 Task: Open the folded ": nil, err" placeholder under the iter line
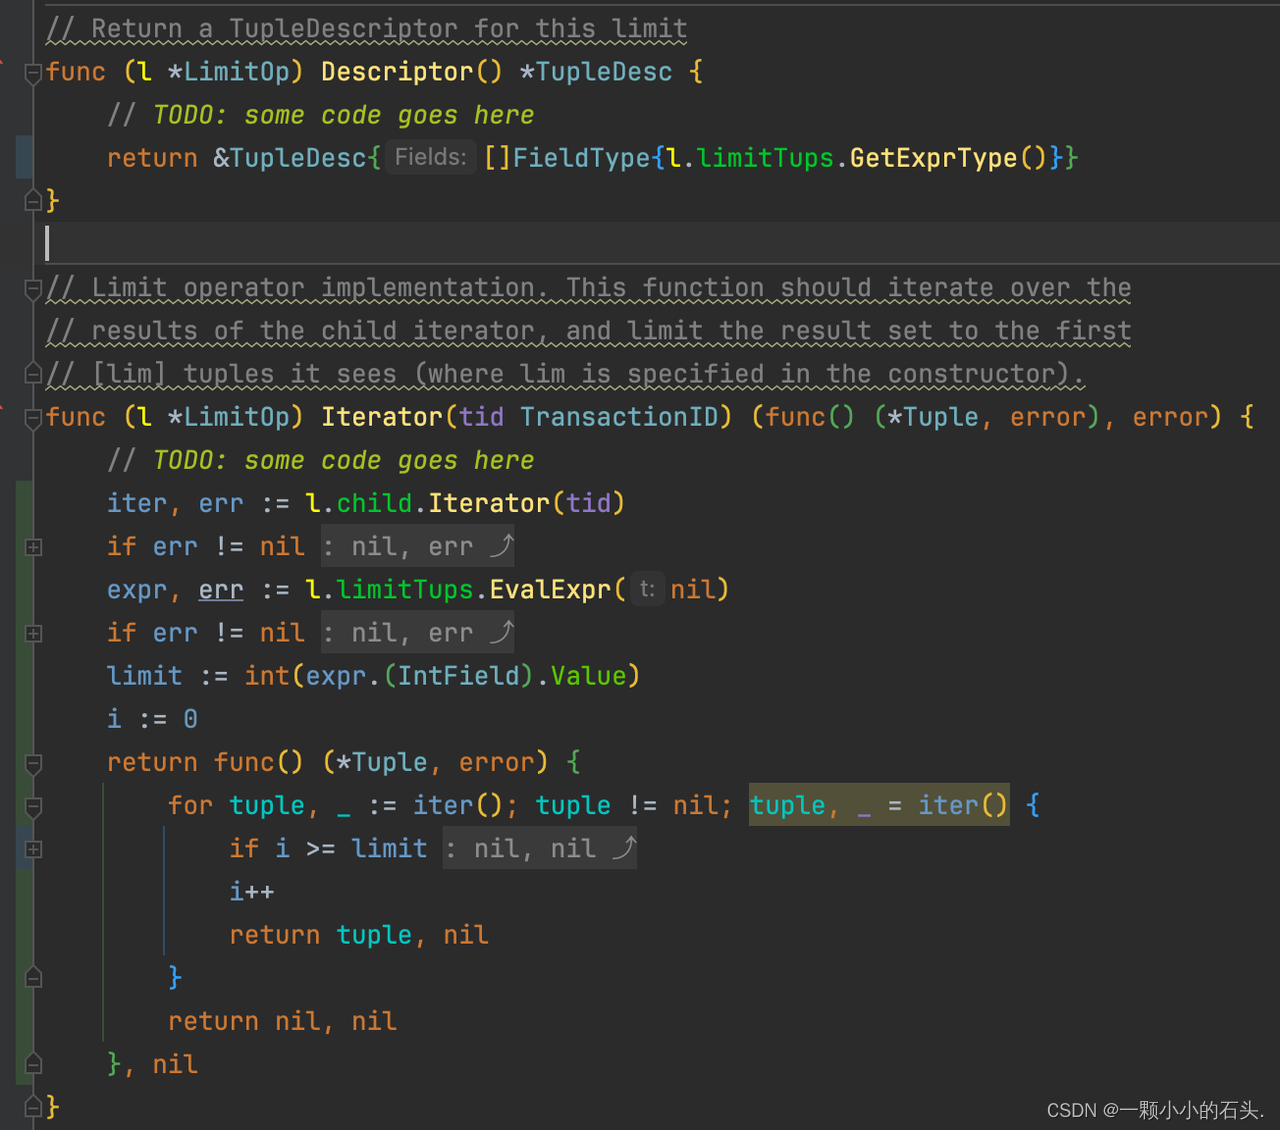(x=418, y=546)
